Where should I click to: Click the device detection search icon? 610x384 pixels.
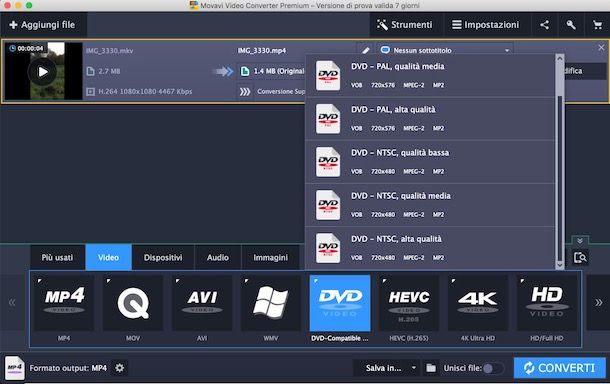click(580, 258)
